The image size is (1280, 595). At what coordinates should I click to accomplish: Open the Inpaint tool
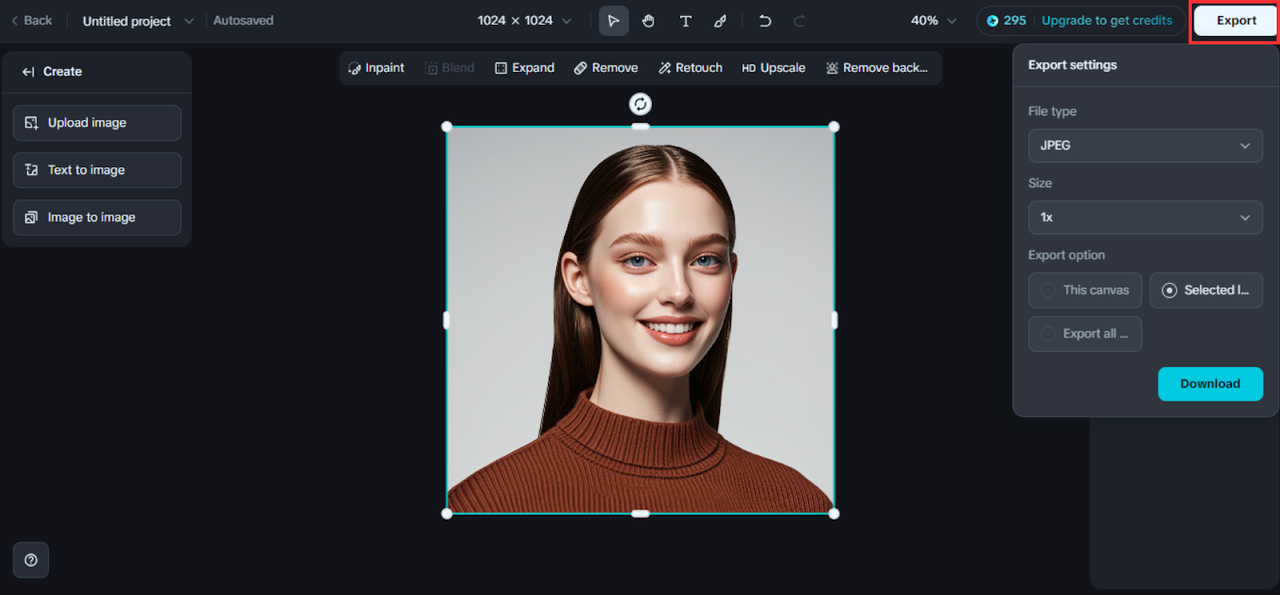point(376,68)
